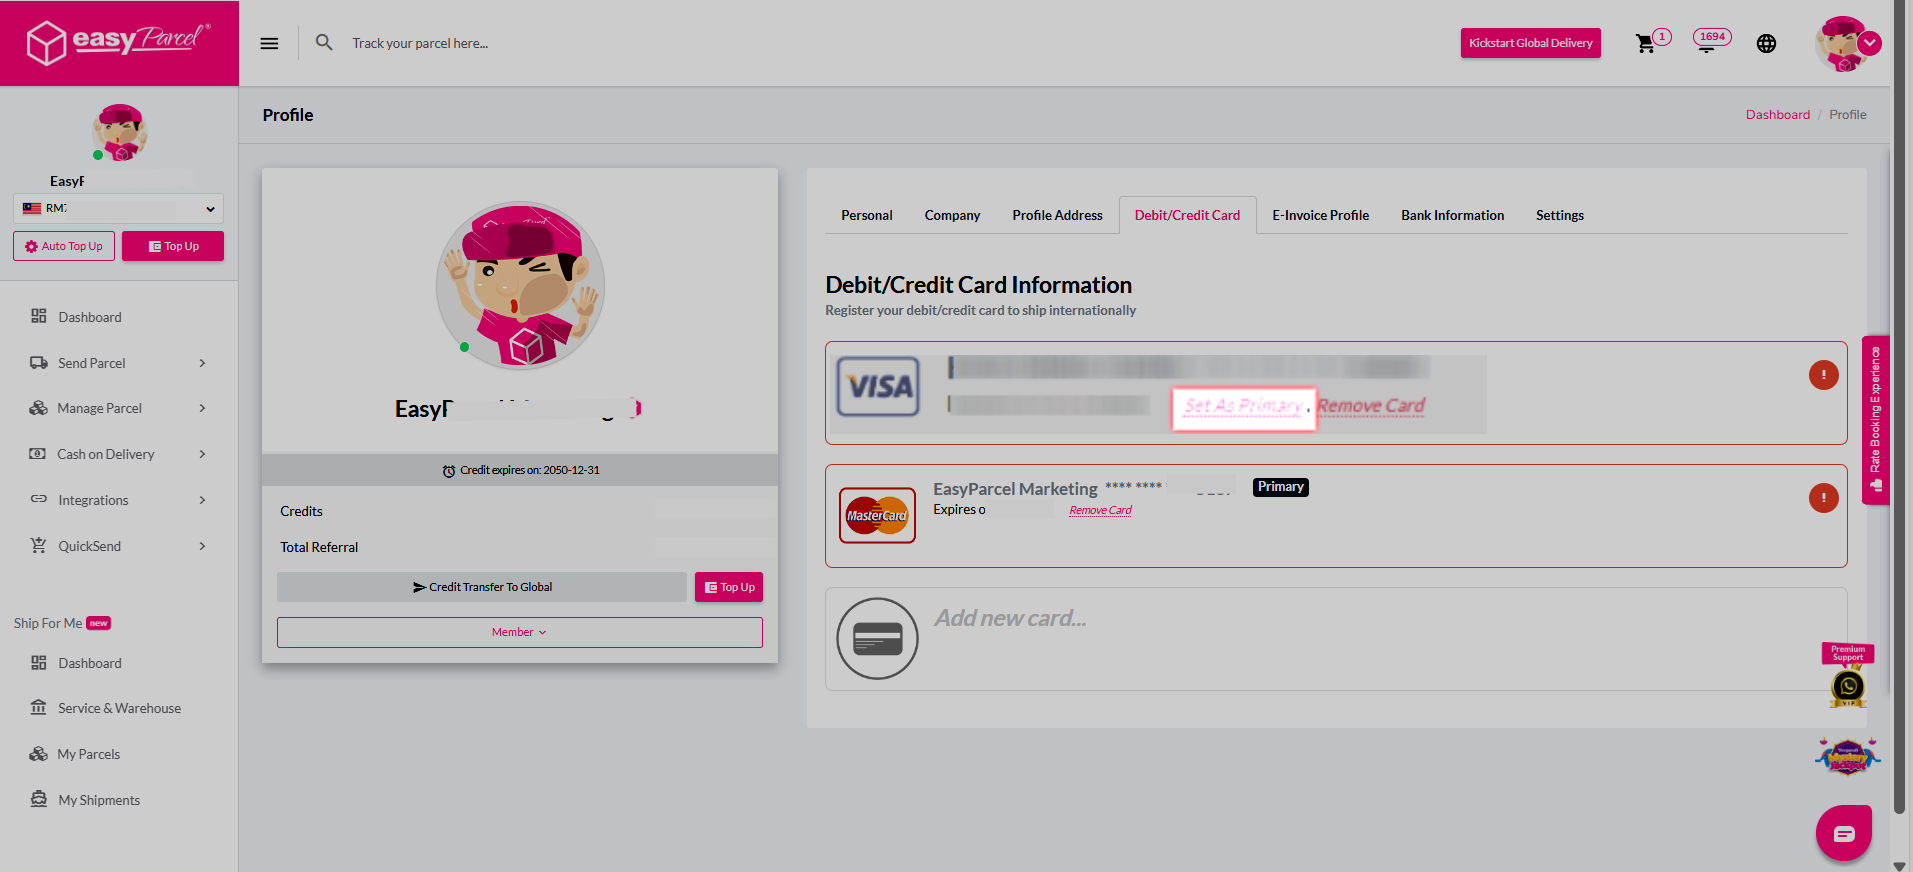Click the Visa card logo
Image resolution: width=1913 pixels, height=872 pixels.
tap(878, 386)
